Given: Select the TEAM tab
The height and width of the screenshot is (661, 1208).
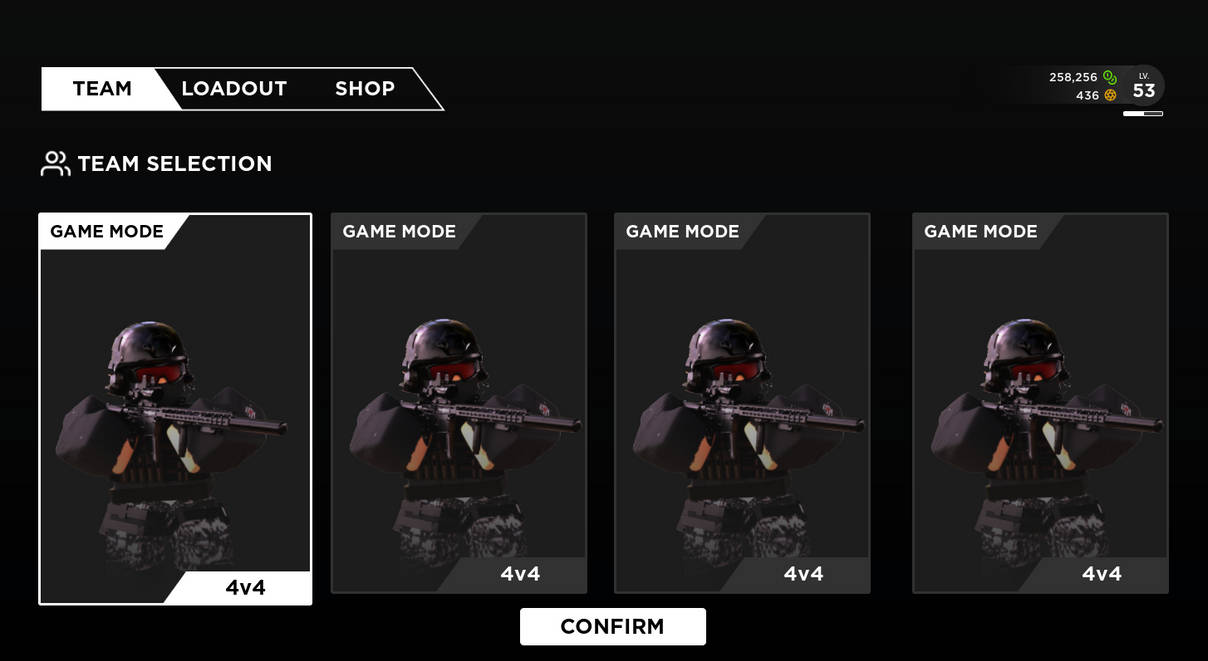Looking at the screenshot, I should (x=102, y=88).
